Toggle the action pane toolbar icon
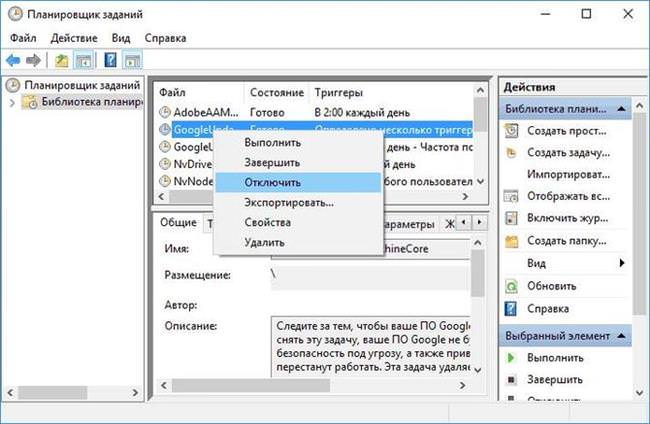The image size is (650, 424). click(133, 61)
